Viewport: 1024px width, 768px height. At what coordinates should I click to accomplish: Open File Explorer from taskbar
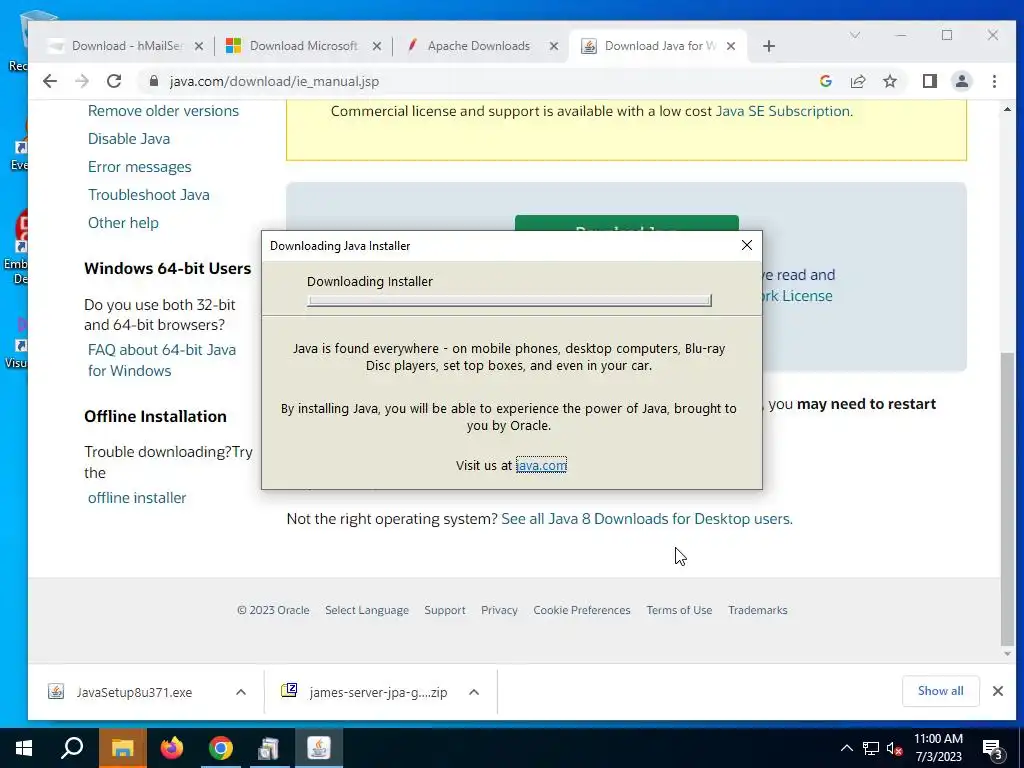tap(122, 748)
